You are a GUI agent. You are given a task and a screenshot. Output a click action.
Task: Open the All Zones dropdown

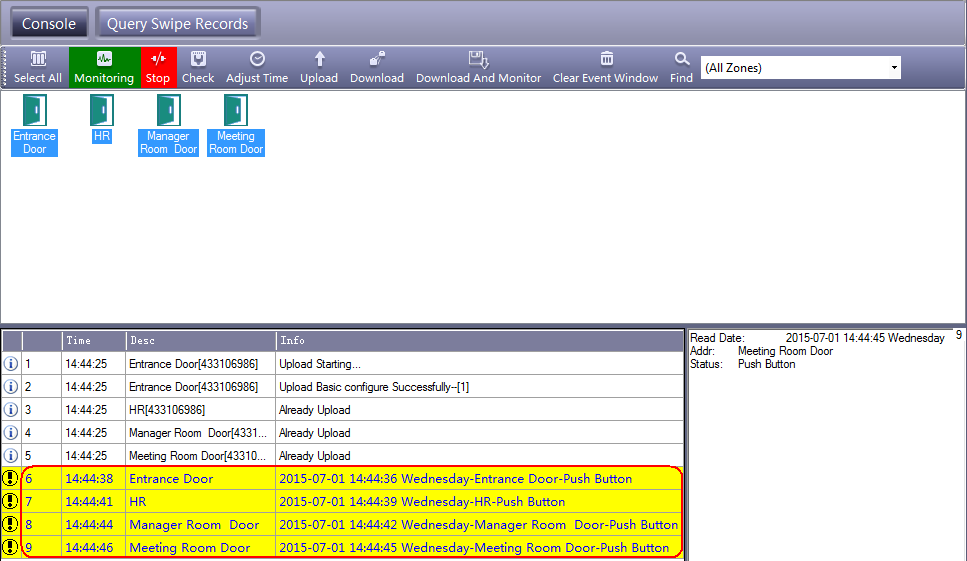click(800, 68)
